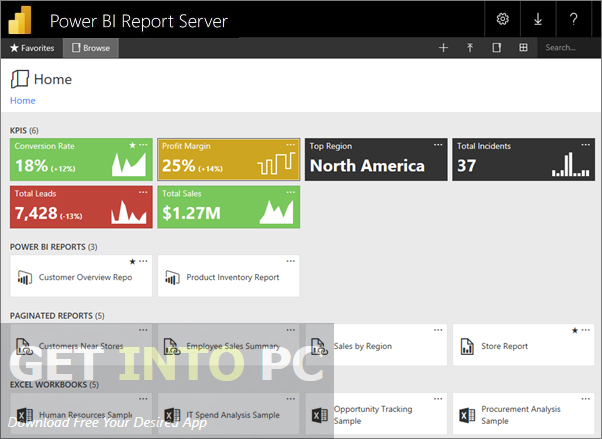This screenshot has height=439, width=602.
Task: Click the 'PAGINATED REPORTS (5)' heading
Action: tap(57, 316)
